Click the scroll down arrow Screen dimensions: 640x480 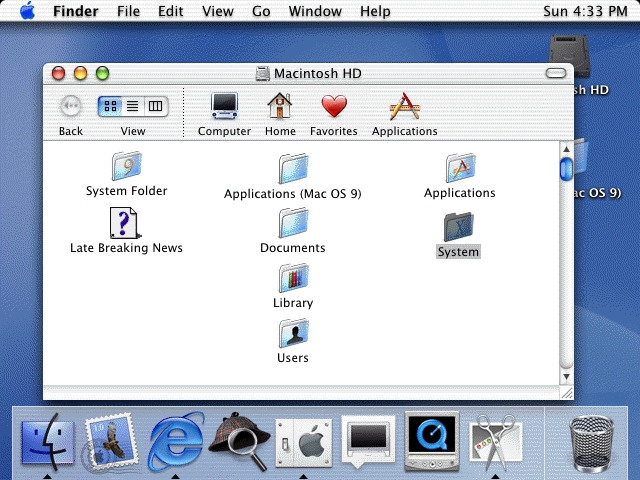[566, 377]
